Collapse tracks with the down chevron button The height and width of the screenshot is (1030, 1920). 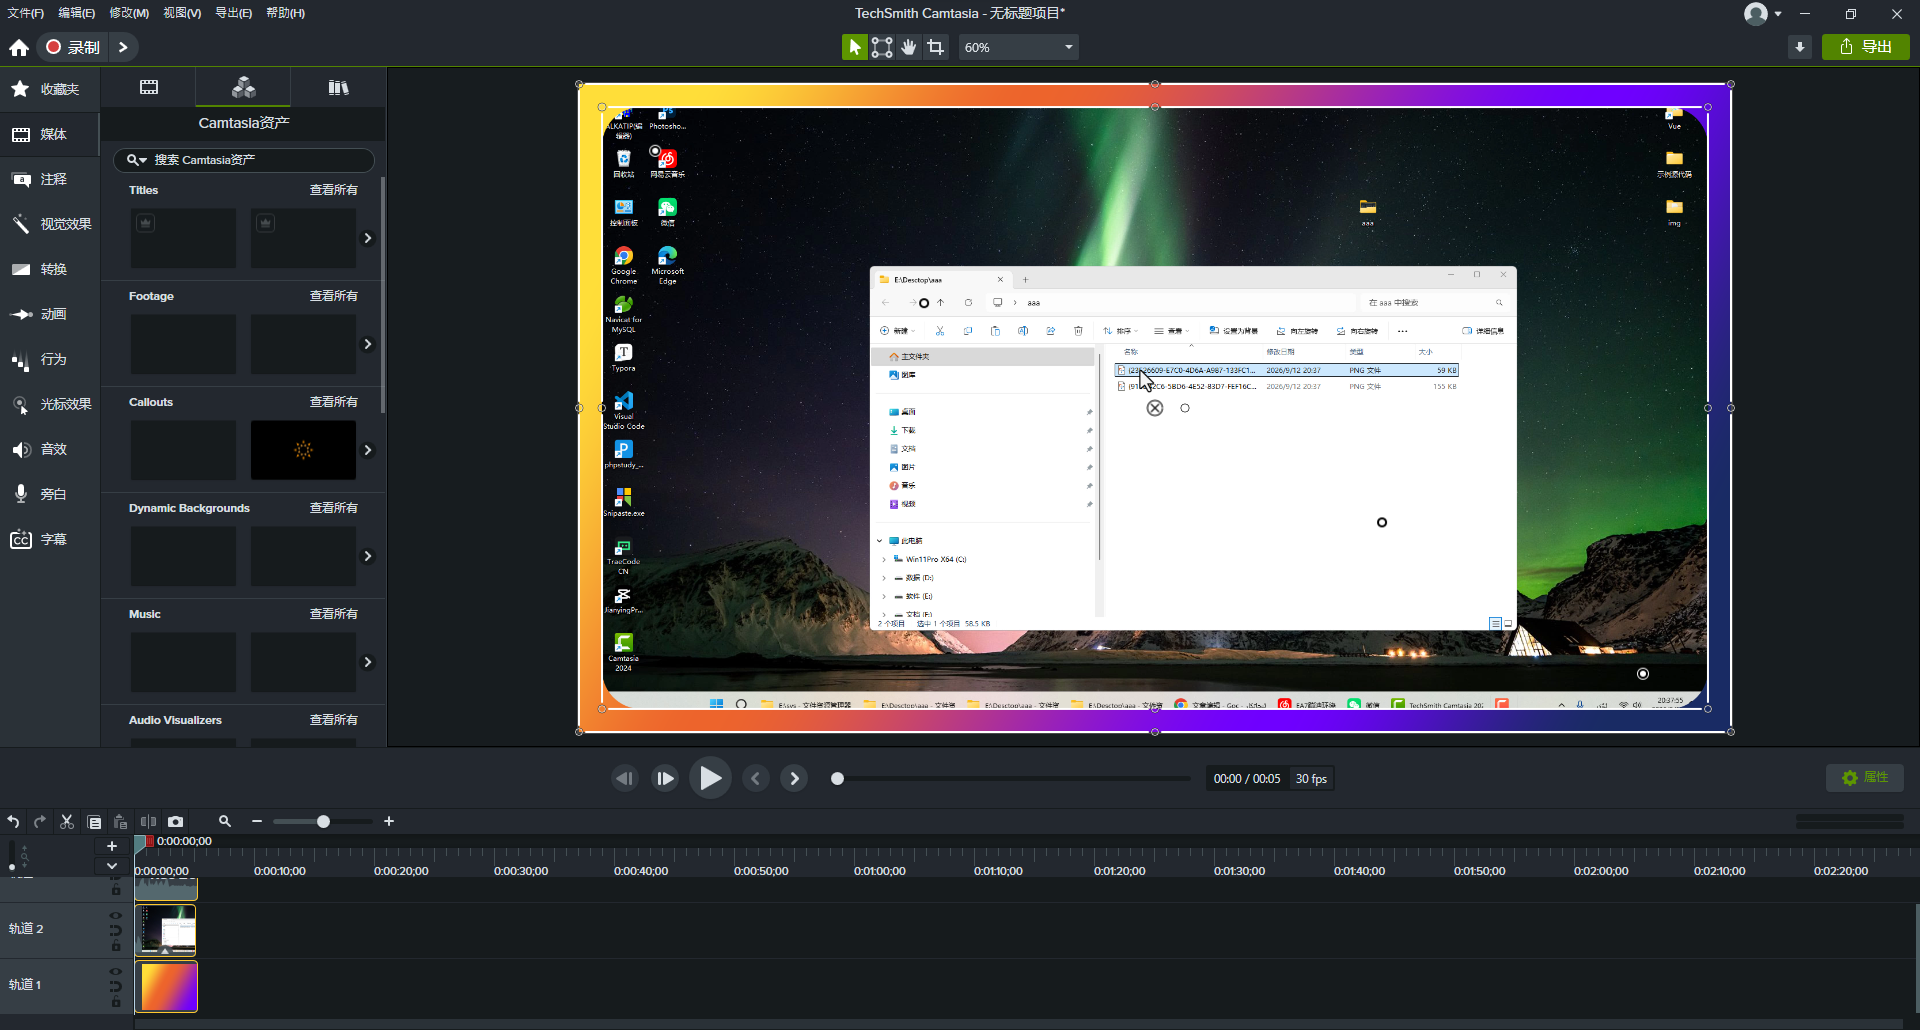(112, 866)
